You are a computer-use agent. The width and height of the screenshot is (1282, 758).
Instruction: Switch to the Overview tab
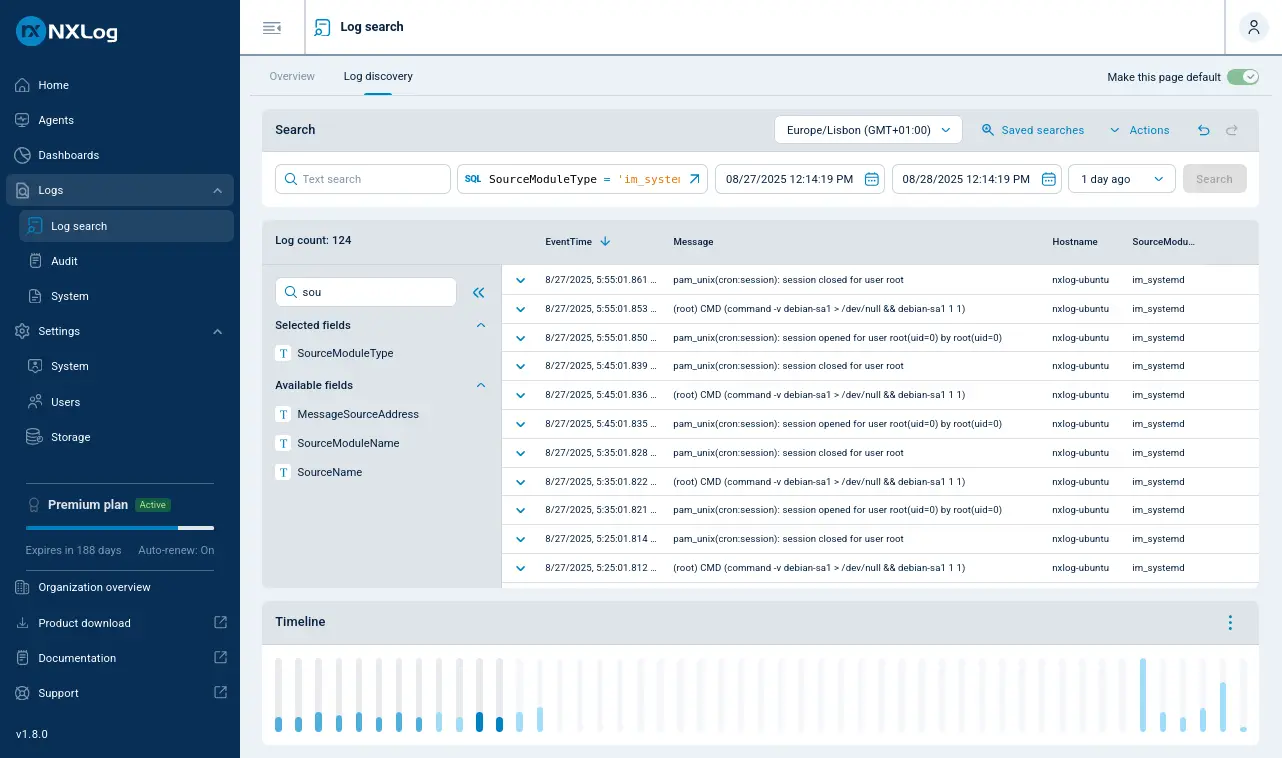pyautogui.click(x=292, y=76)
